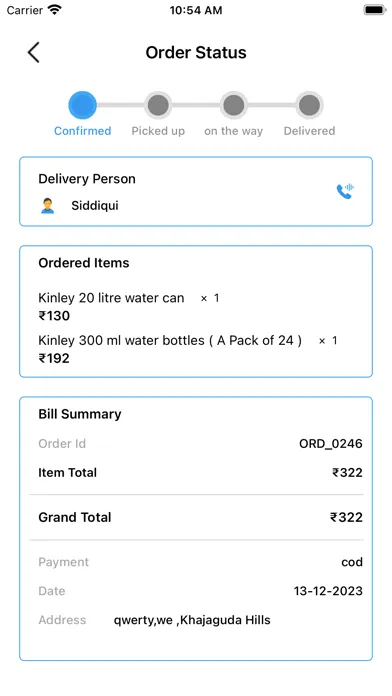Select the Confirmed label under progress tracker
This screenshot has height=696, width=392.
[83, 131]
